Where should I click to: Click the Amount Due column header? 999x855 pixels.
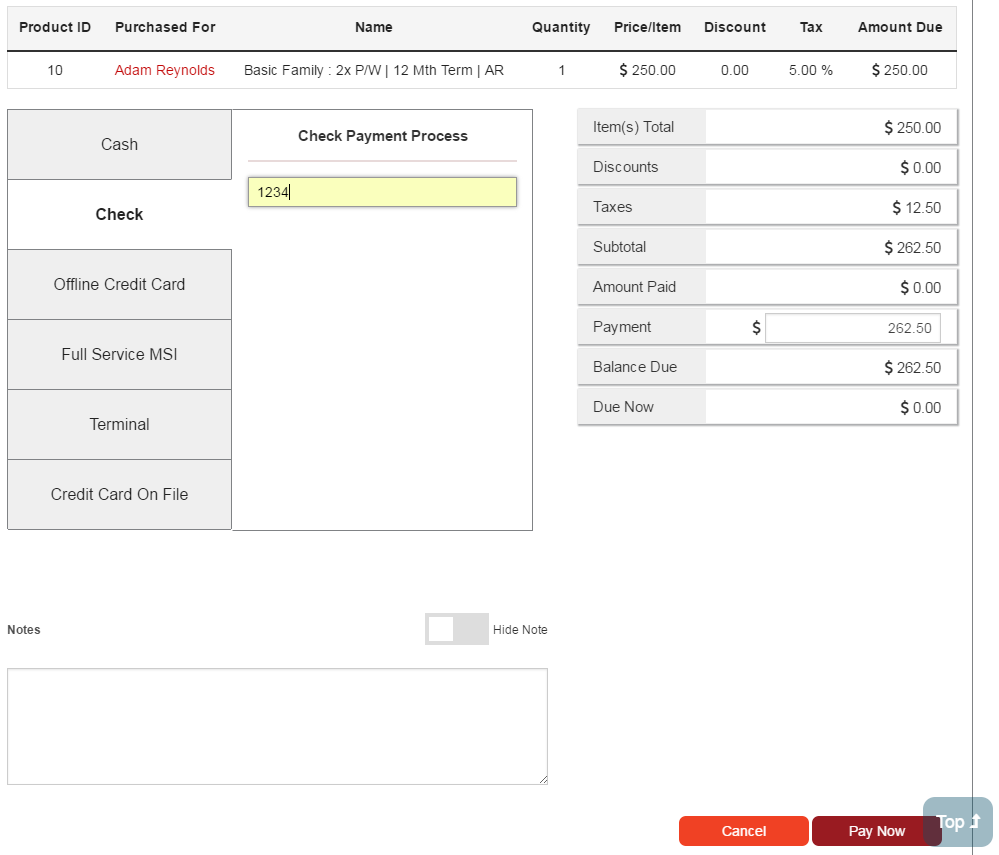point(899,28)
